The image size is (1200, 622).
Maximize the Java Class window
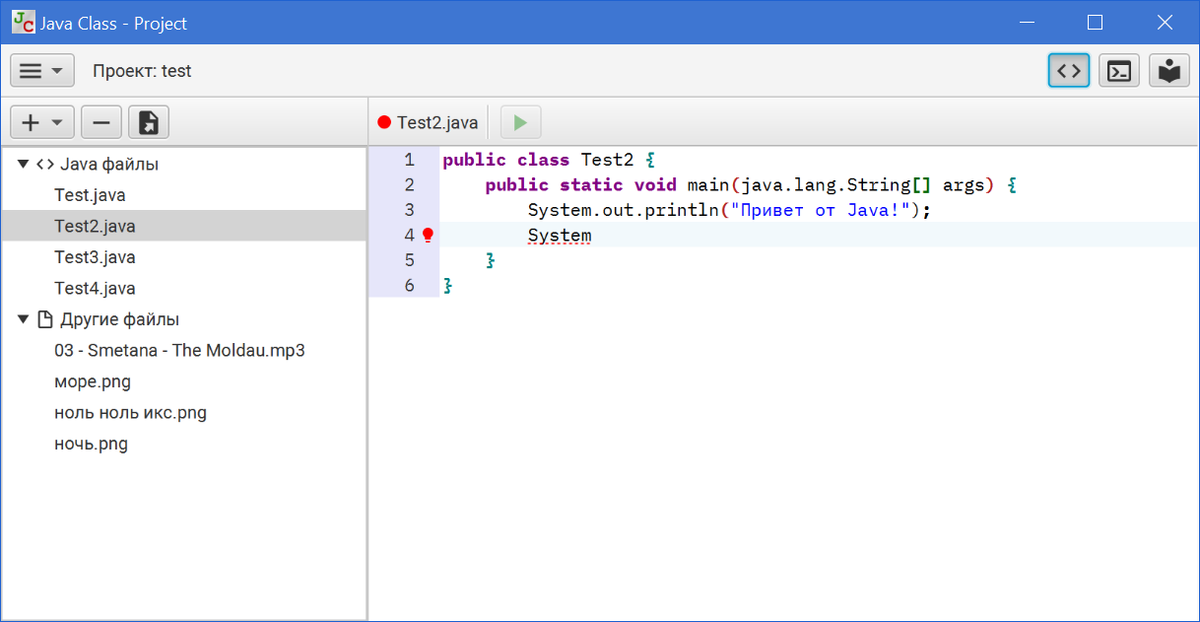tap(1095, 22)
